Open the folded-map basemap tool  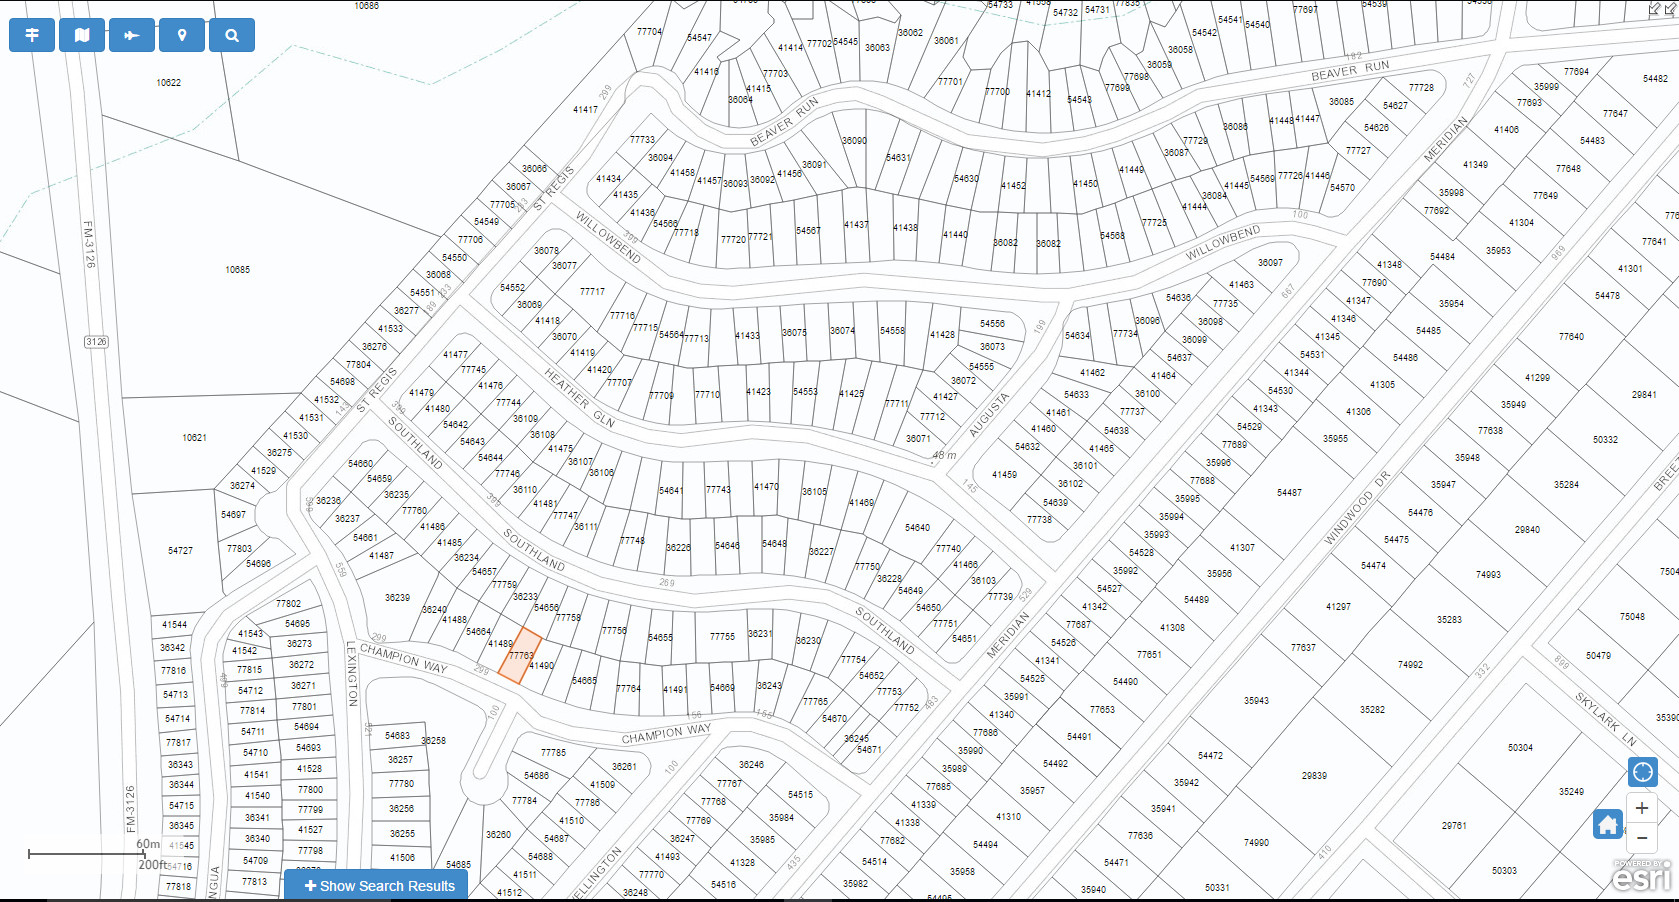click(82, 35)
